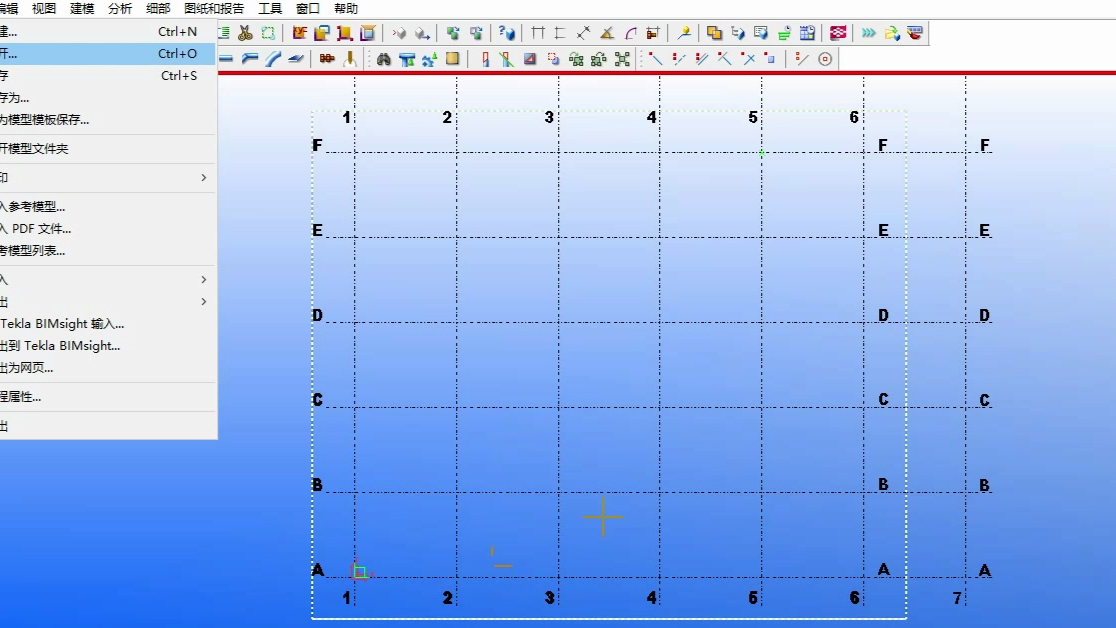Open the 细部 menu
This screenshot has height=628, width=1116.
(x=157, y=9)
